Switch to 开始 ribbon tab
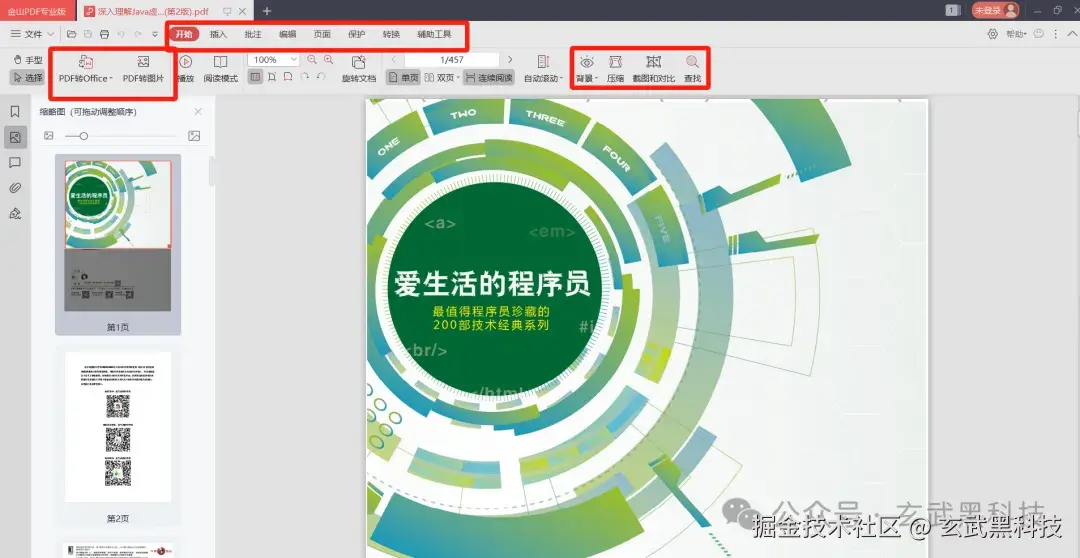The width and height of the screenshot is (1080, 558). (x=184, y=34)
